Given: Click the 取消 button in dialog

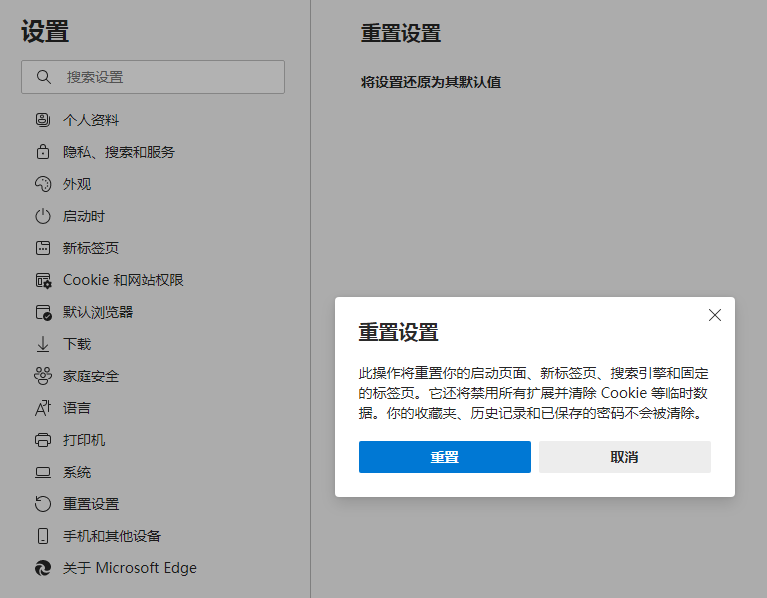Looking at the screenshot, I should click(x=624, y=457).
